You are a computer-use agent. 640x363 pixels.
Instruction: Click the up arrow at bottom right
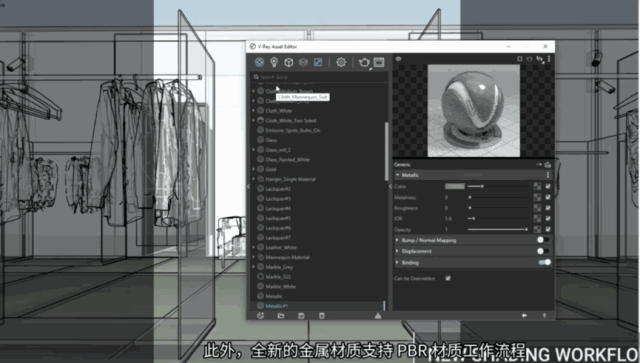544,315
